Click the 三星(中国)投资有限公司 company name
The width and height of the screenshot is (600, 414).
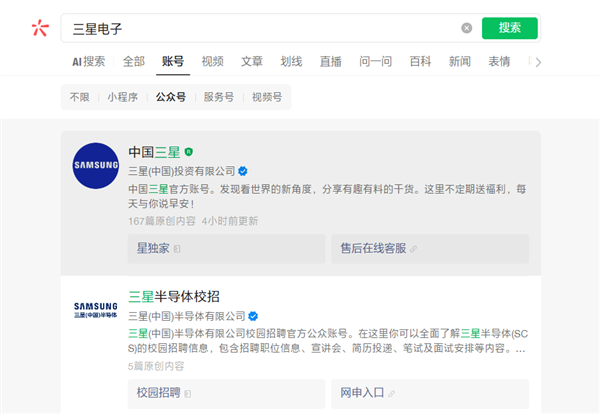coord(182,171)
